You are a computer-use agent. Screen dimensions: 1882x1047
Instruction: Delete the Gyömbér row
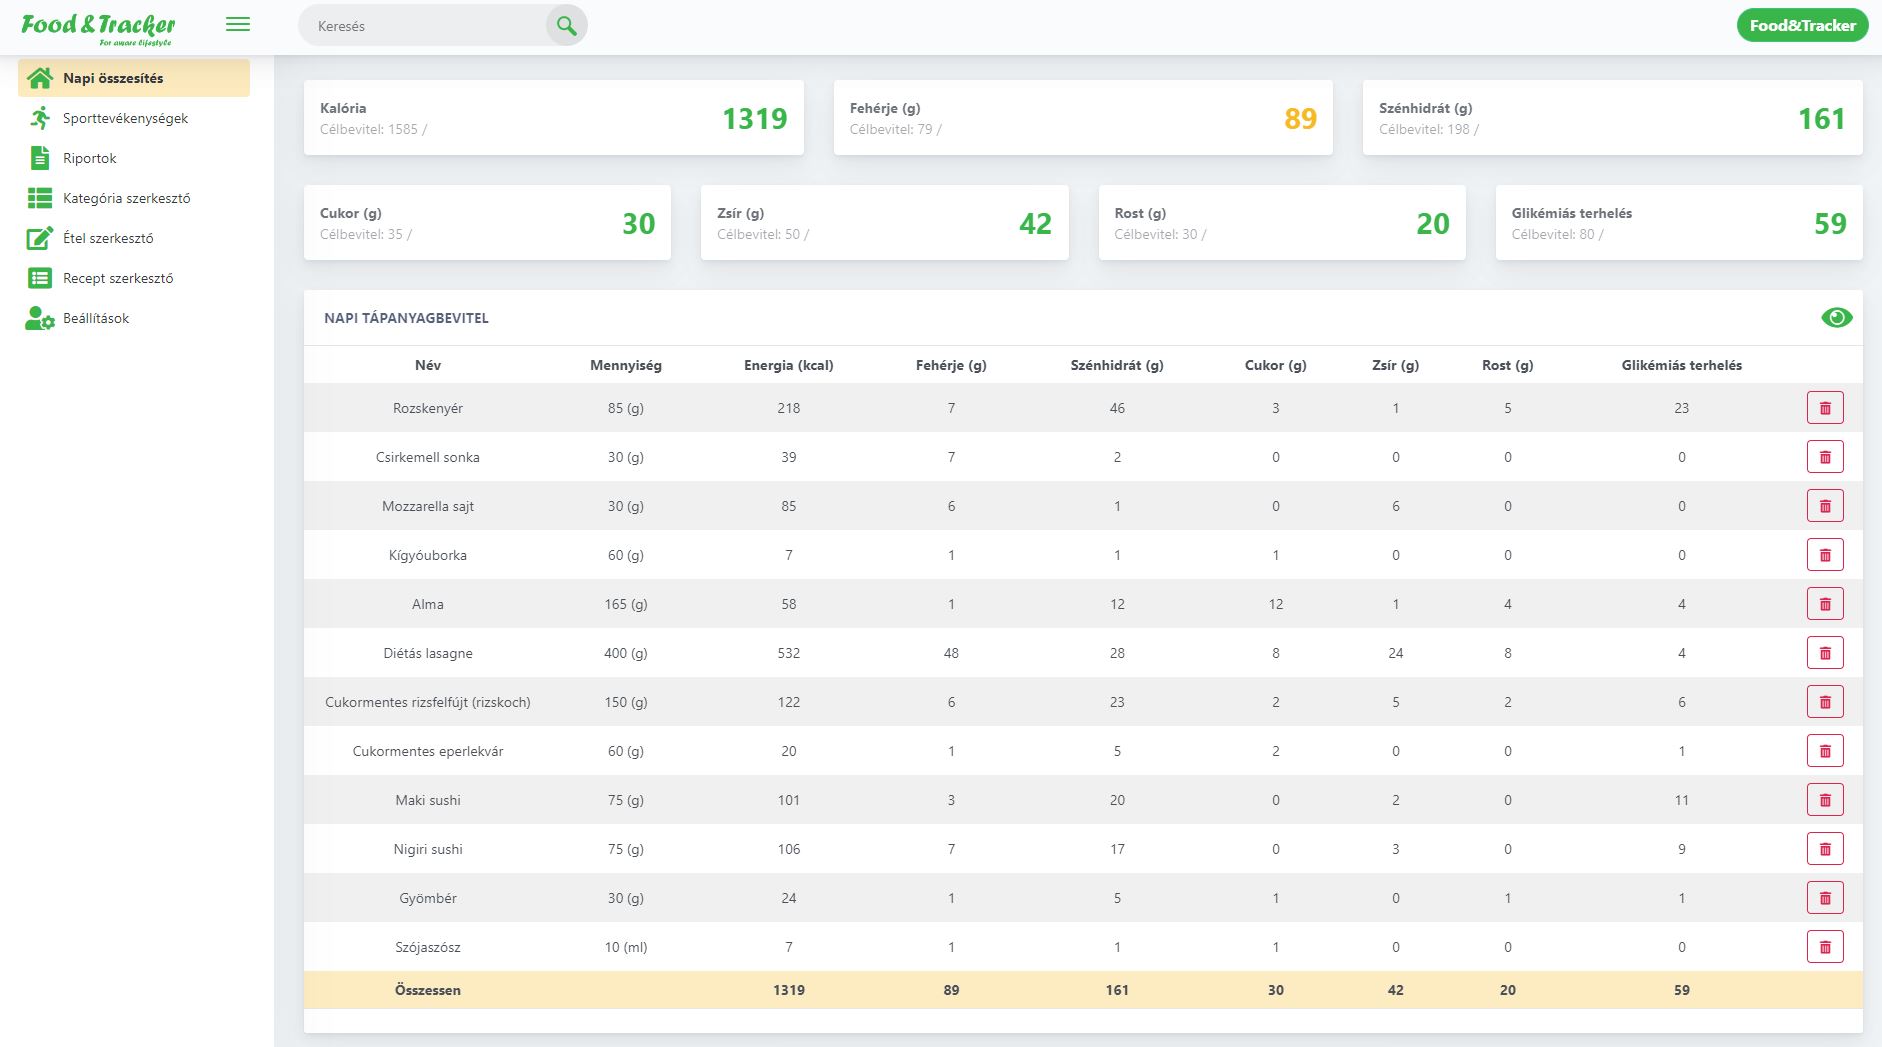(1825, 898)
